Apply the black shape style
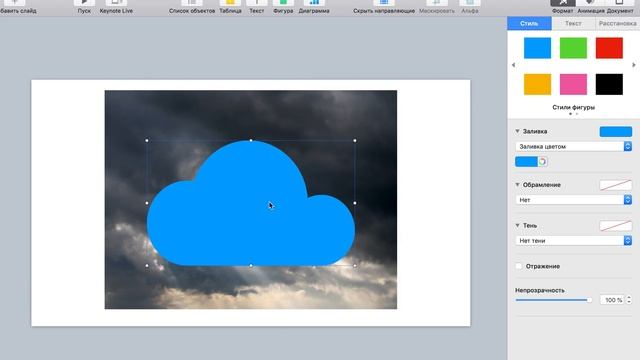 point(609,84)
